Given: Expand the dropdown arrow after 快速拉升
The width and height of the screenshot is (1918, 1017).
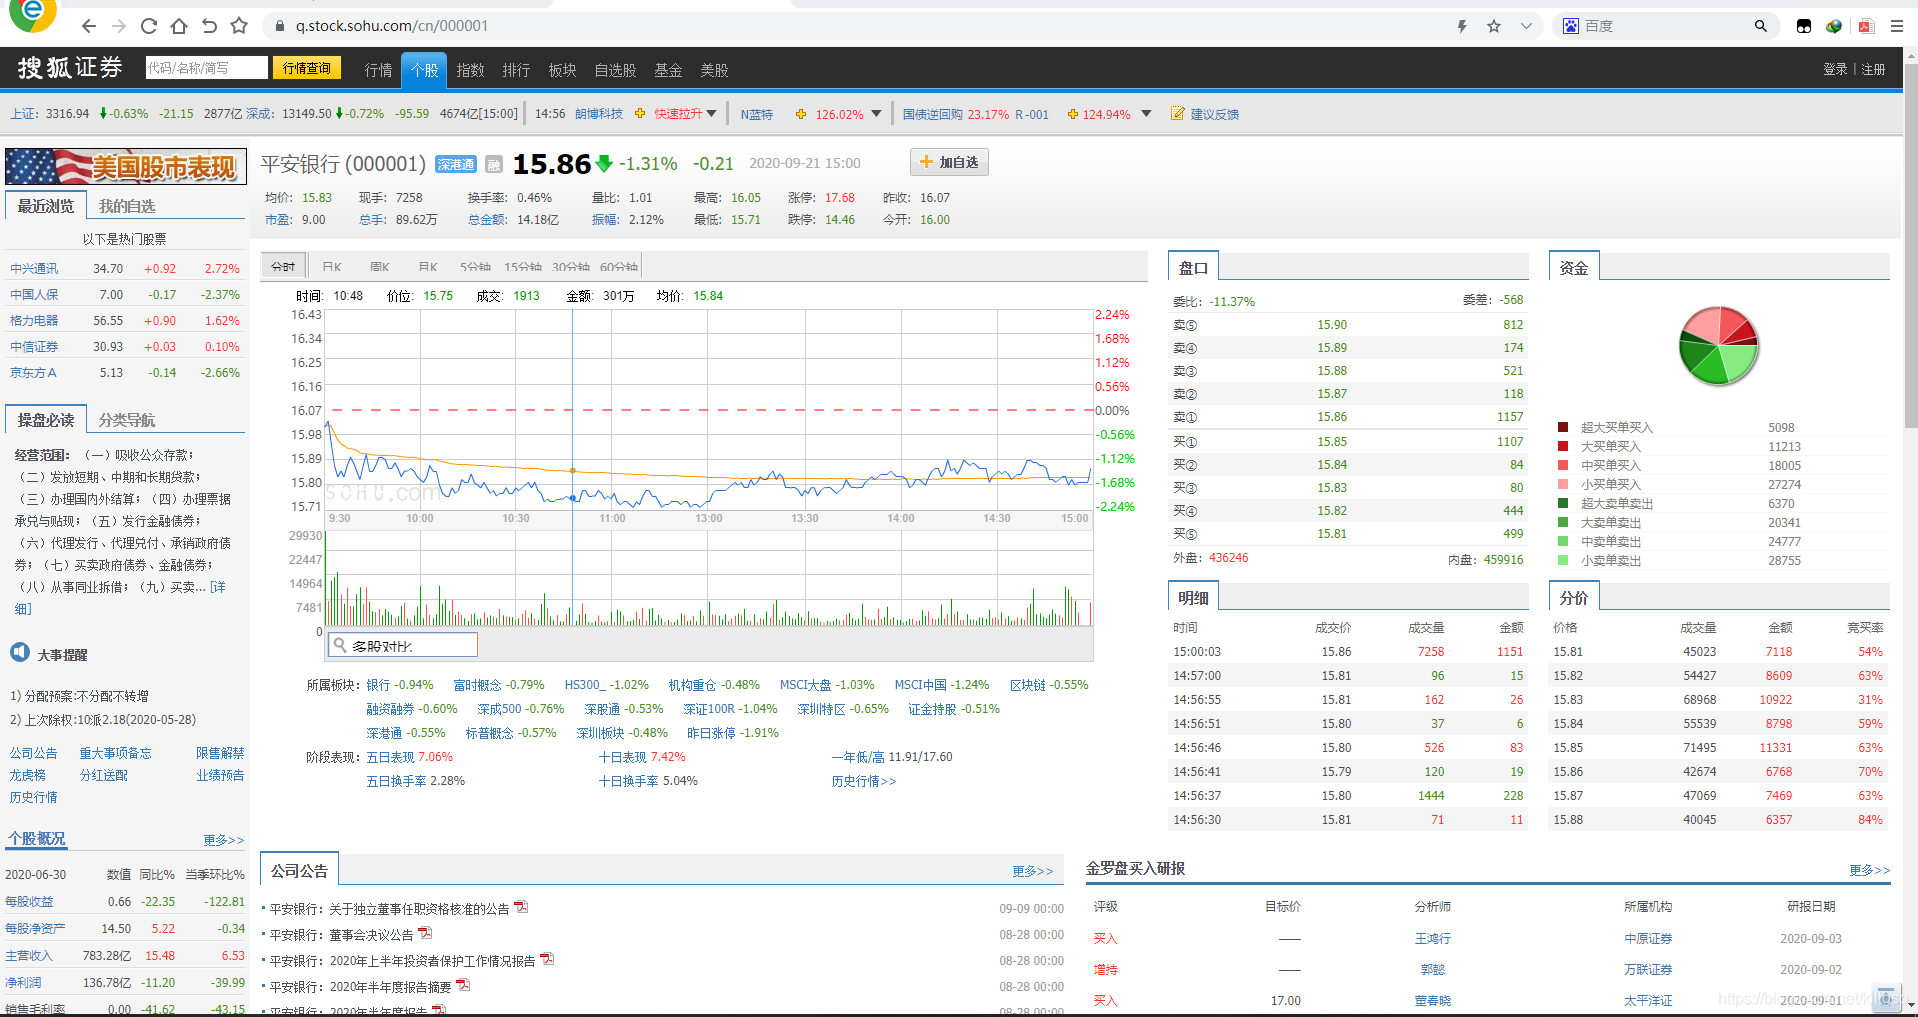Looking at the screenshot, I should [712, 114].
